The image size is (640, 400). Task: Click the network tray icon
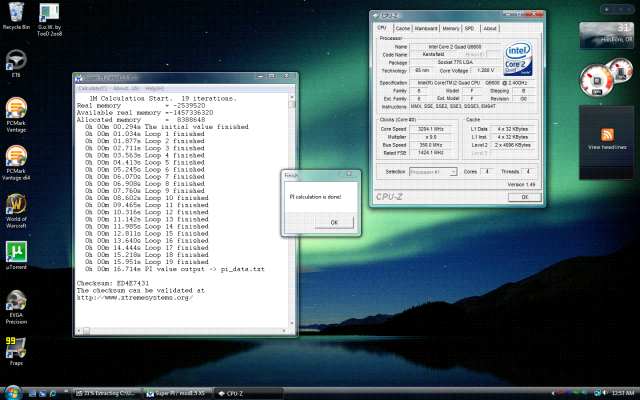[597, 393]
